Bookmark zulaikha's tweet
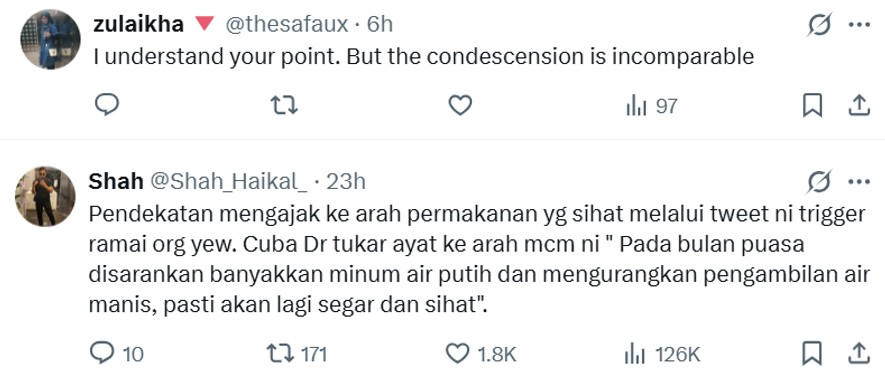The image size is (885, 385). pos(812,106)
